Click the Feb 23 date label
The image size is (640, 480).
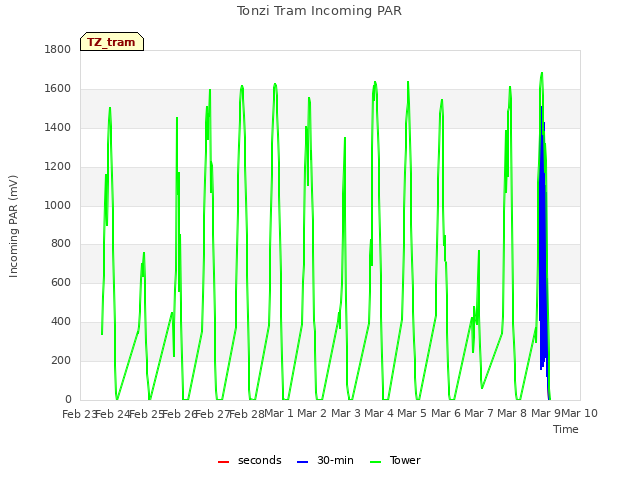click(79, 414)
